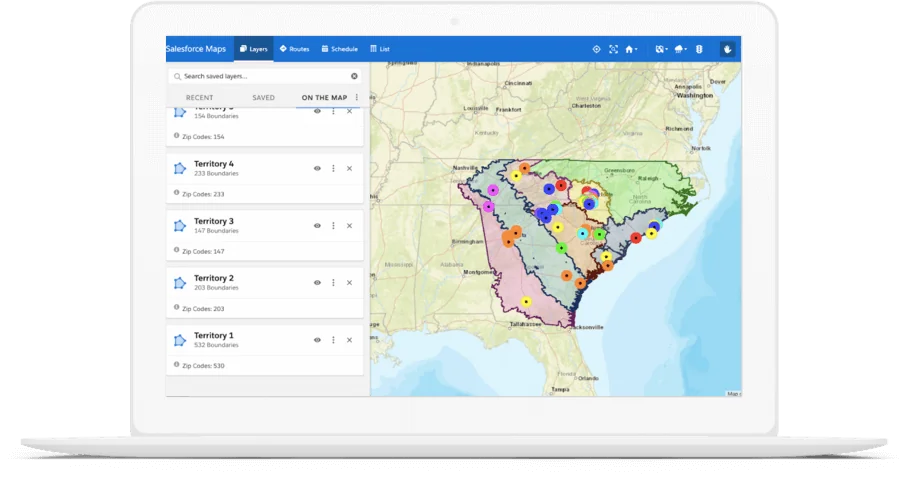
Task: Click the 203 Boundaries text
Action: [x=216, y=288]
